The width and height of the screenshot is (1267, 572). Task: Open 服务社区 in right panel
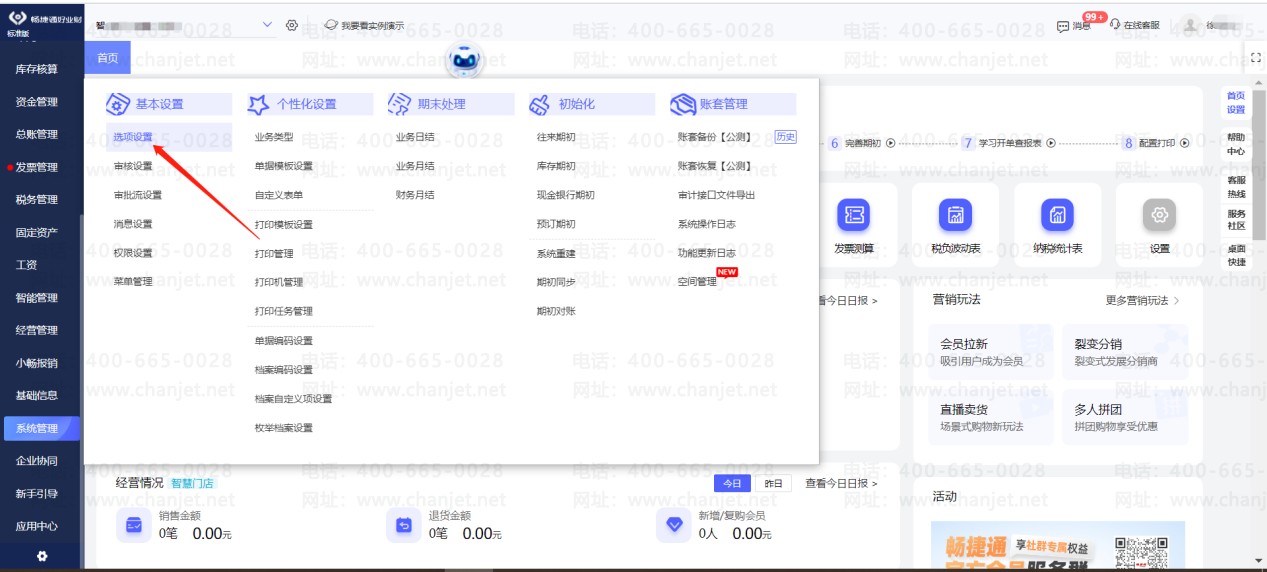[1236, 219]
